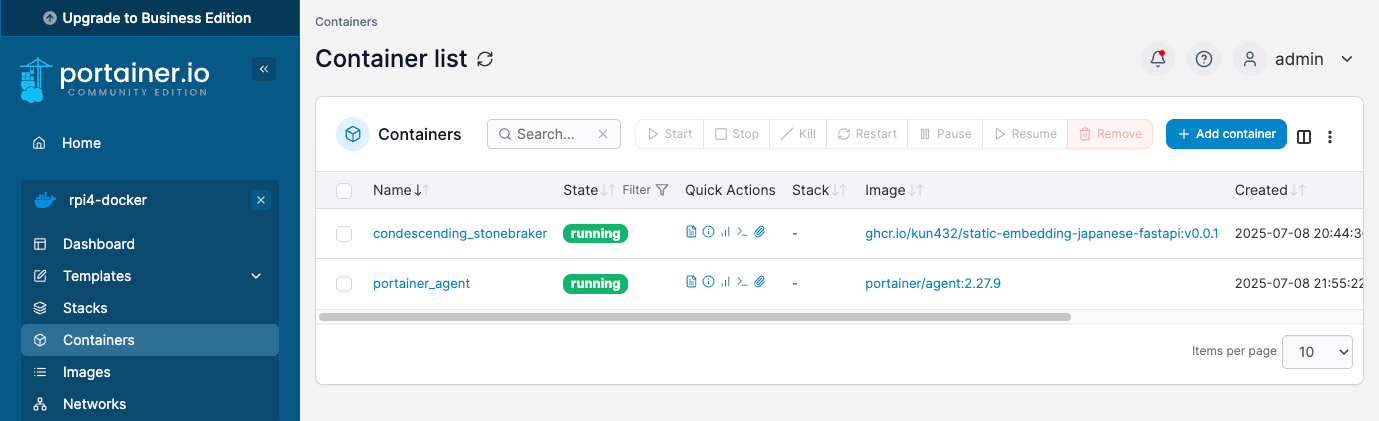This screenshot has width=1379, height=421.
Task: Close the rpi4-docker environment with X
Action: tap(261, 200)
